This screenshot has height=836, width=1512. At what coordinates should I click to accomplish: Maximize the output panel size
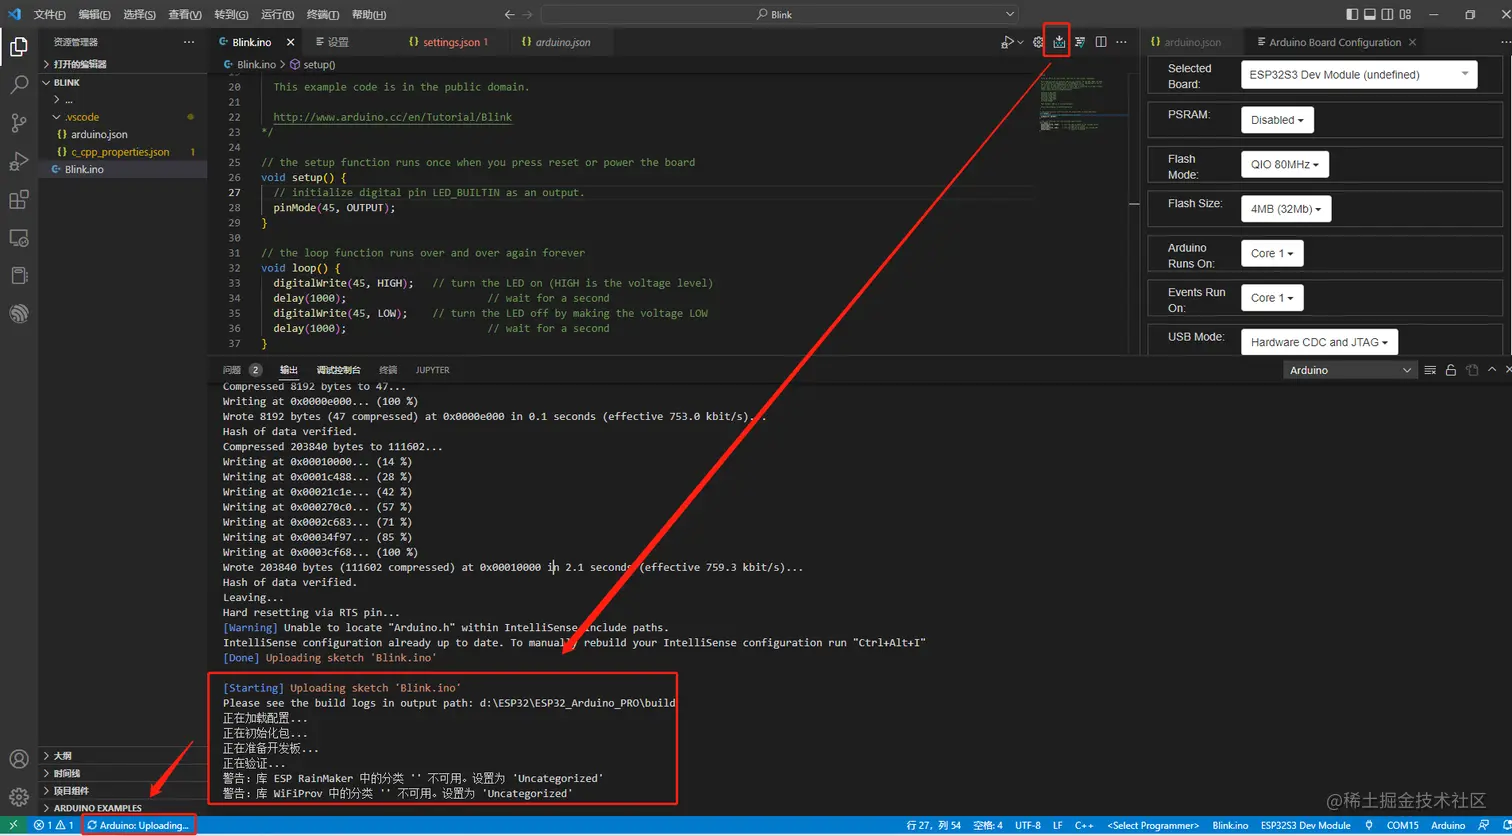pyautogui.click(x=1493, y=370)
